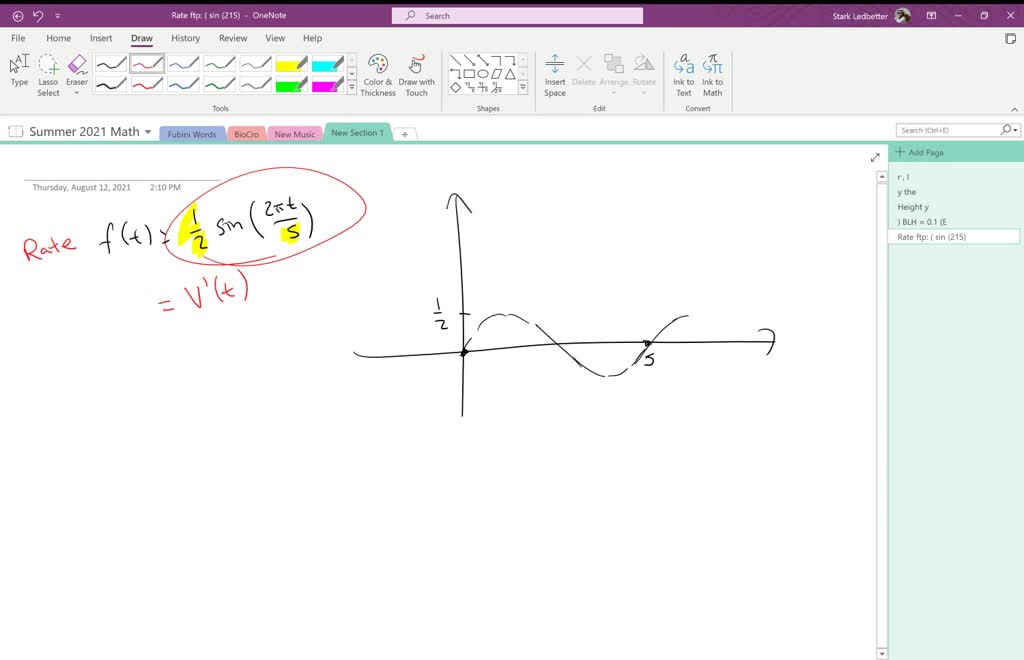Screen dimensions: 1024x660
Task: Expand the pen gallery more options
Action: tap(352, 87)
